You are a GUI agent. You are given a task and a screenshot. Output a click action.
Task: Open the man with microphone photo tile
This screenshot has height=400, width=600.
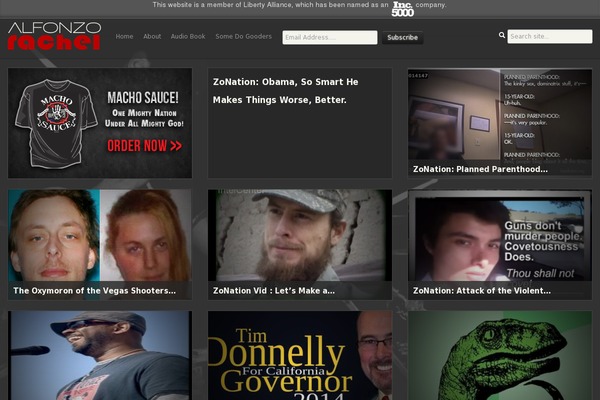point(100,355)
